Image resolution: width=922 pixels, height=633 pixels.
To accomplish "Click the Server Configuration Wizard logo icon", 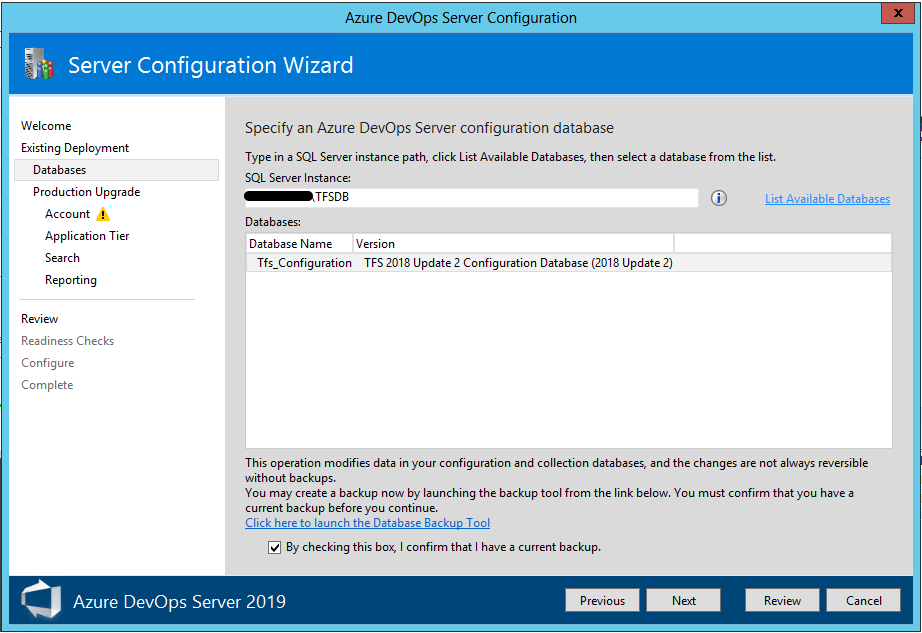I will point(38,64).
